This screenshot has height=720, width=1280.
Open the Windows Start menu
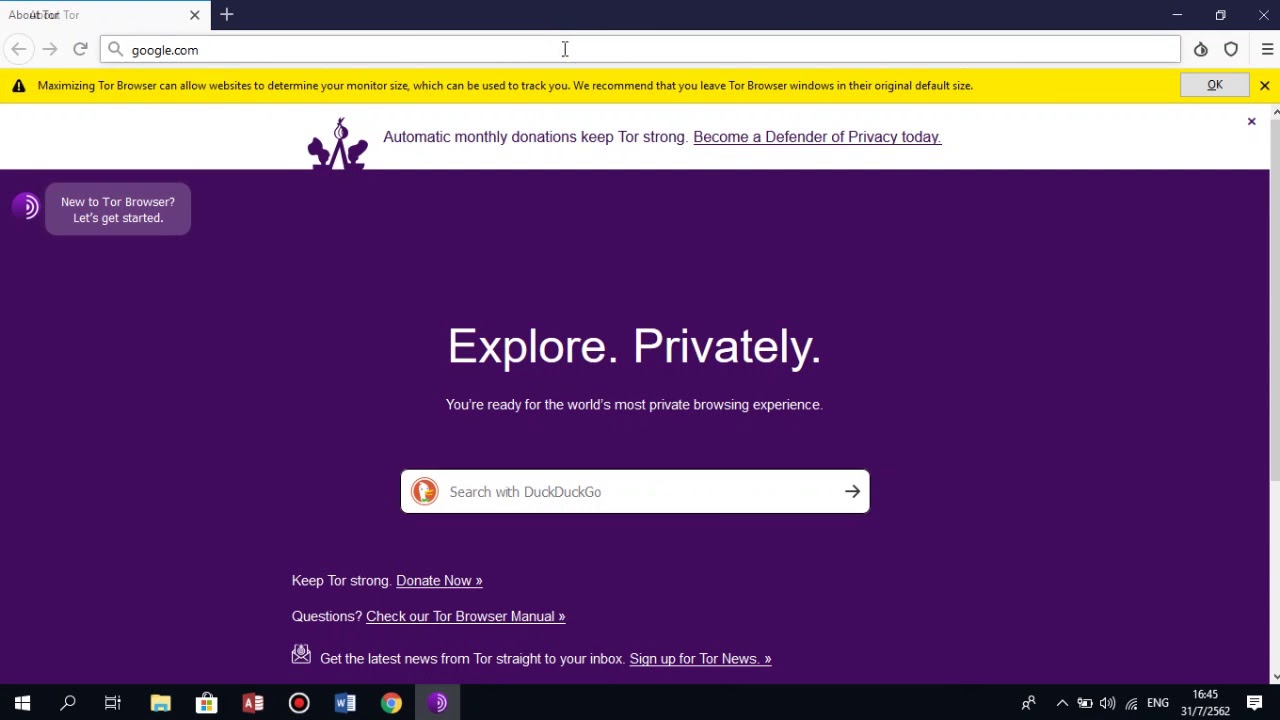pyautogui.click(x=22, y=703)
